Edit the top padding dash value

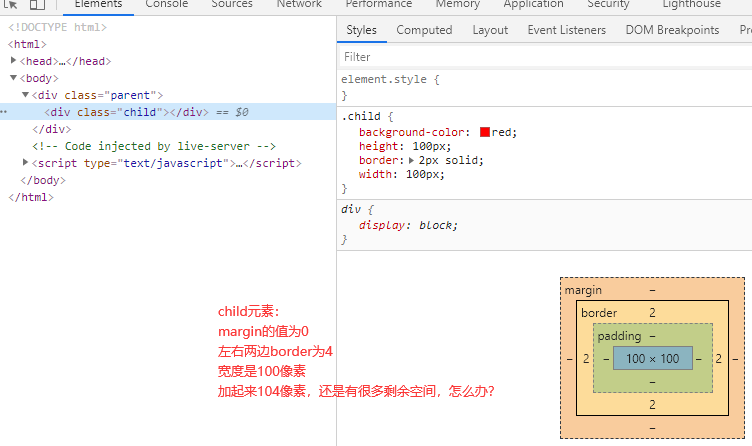pyautogui.click(x=652, y=336)
